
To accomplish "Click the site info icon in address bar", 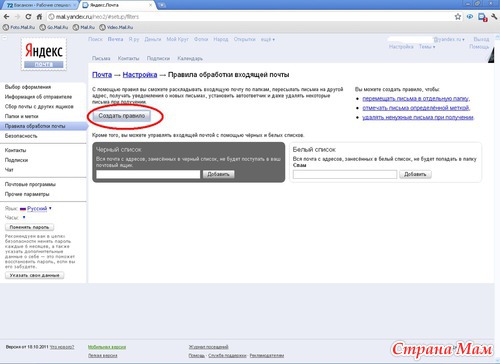I will click(x=51, y=17).
